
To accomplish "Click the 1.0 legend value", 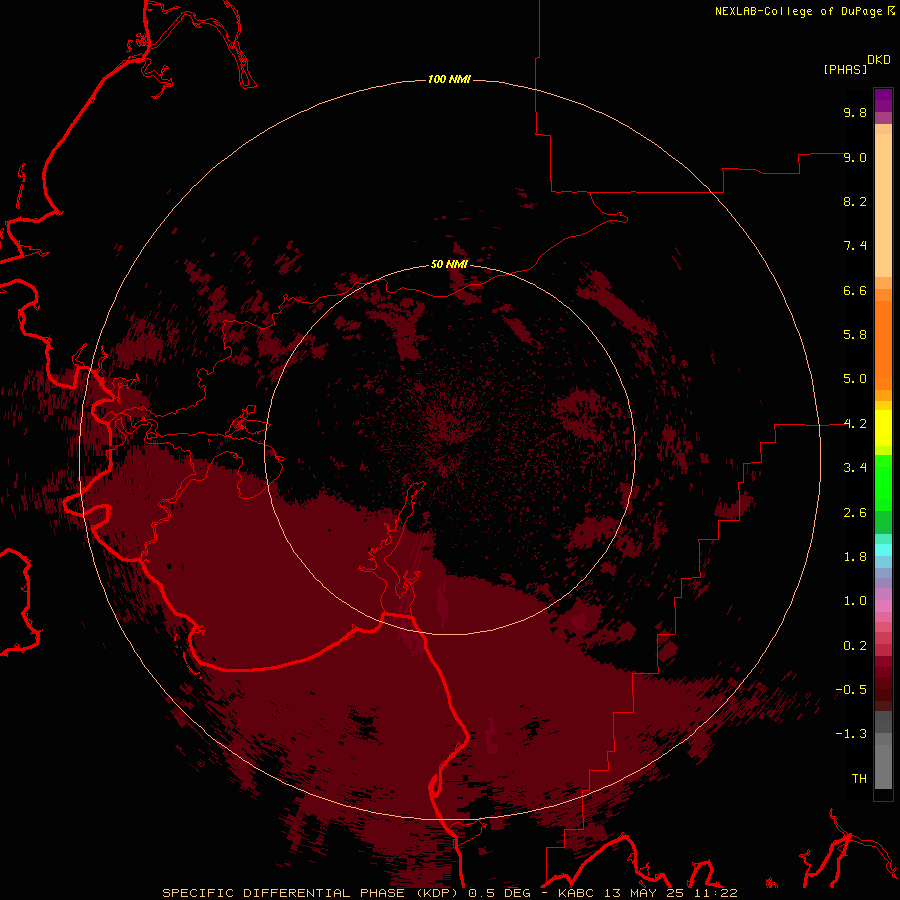I will tap(855, 601).
